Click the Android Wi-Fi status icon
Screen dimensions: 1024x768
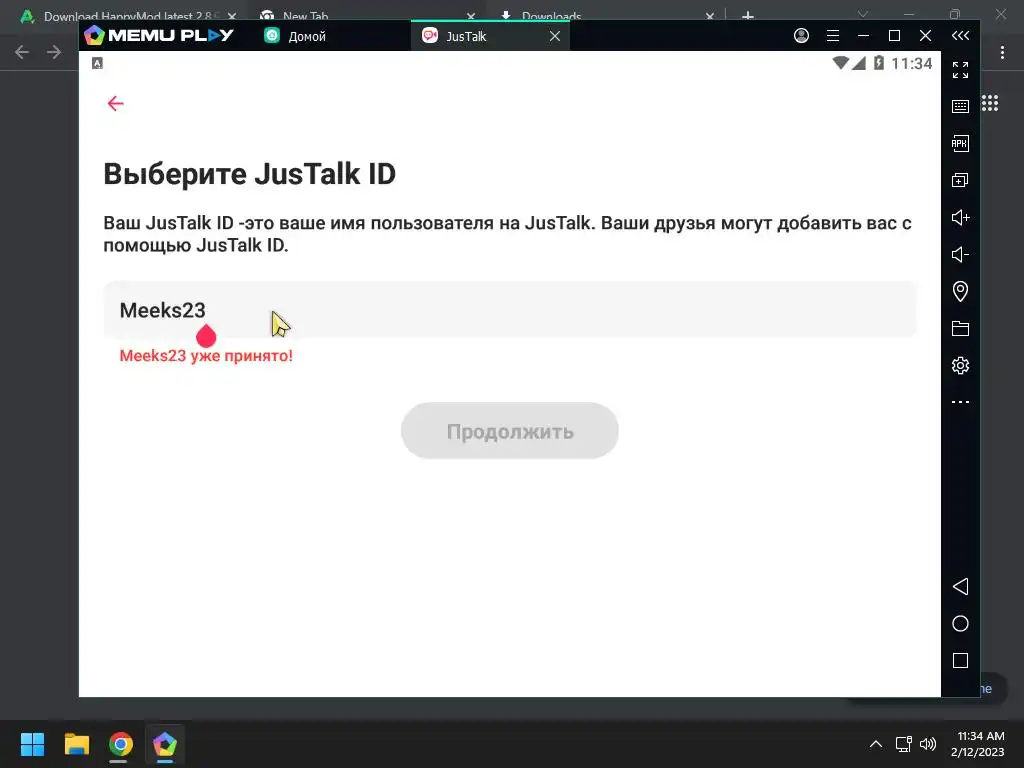840,63
